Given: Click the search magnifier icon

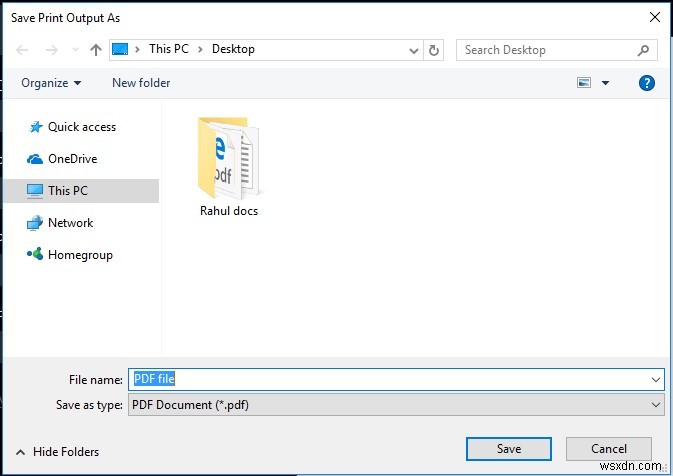Looking at the screenshot, I should coord(643,50).
